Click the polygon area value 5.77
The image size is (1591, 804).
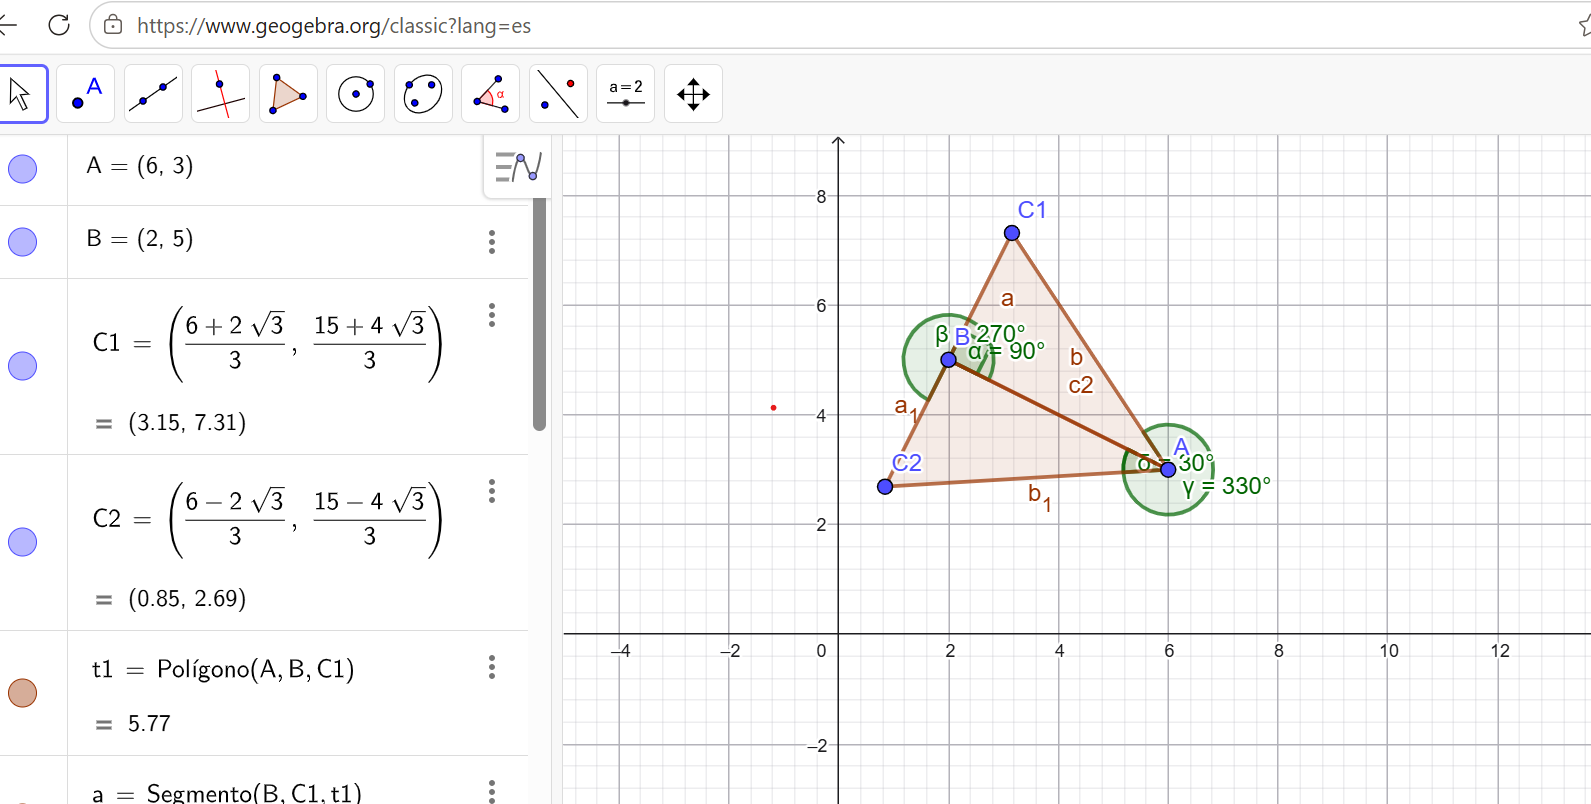[x=149, y=723]
